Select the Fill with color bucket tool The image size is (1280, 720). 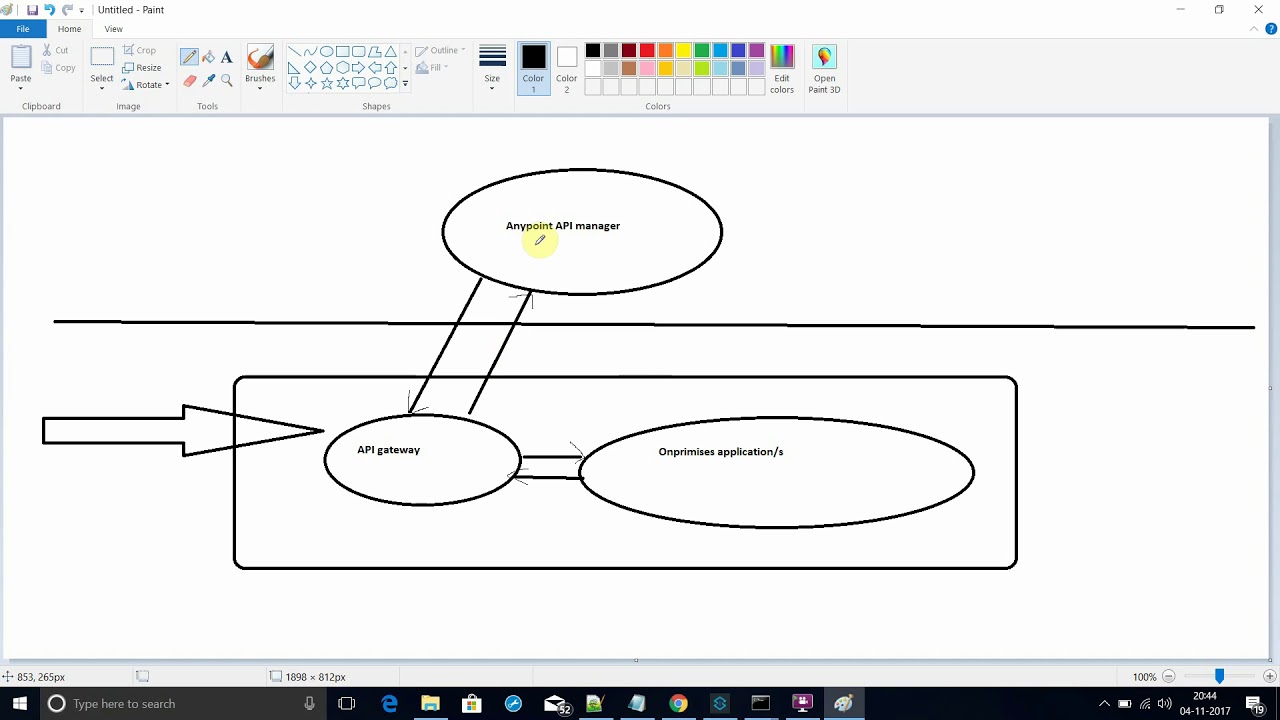click(208, 57)
